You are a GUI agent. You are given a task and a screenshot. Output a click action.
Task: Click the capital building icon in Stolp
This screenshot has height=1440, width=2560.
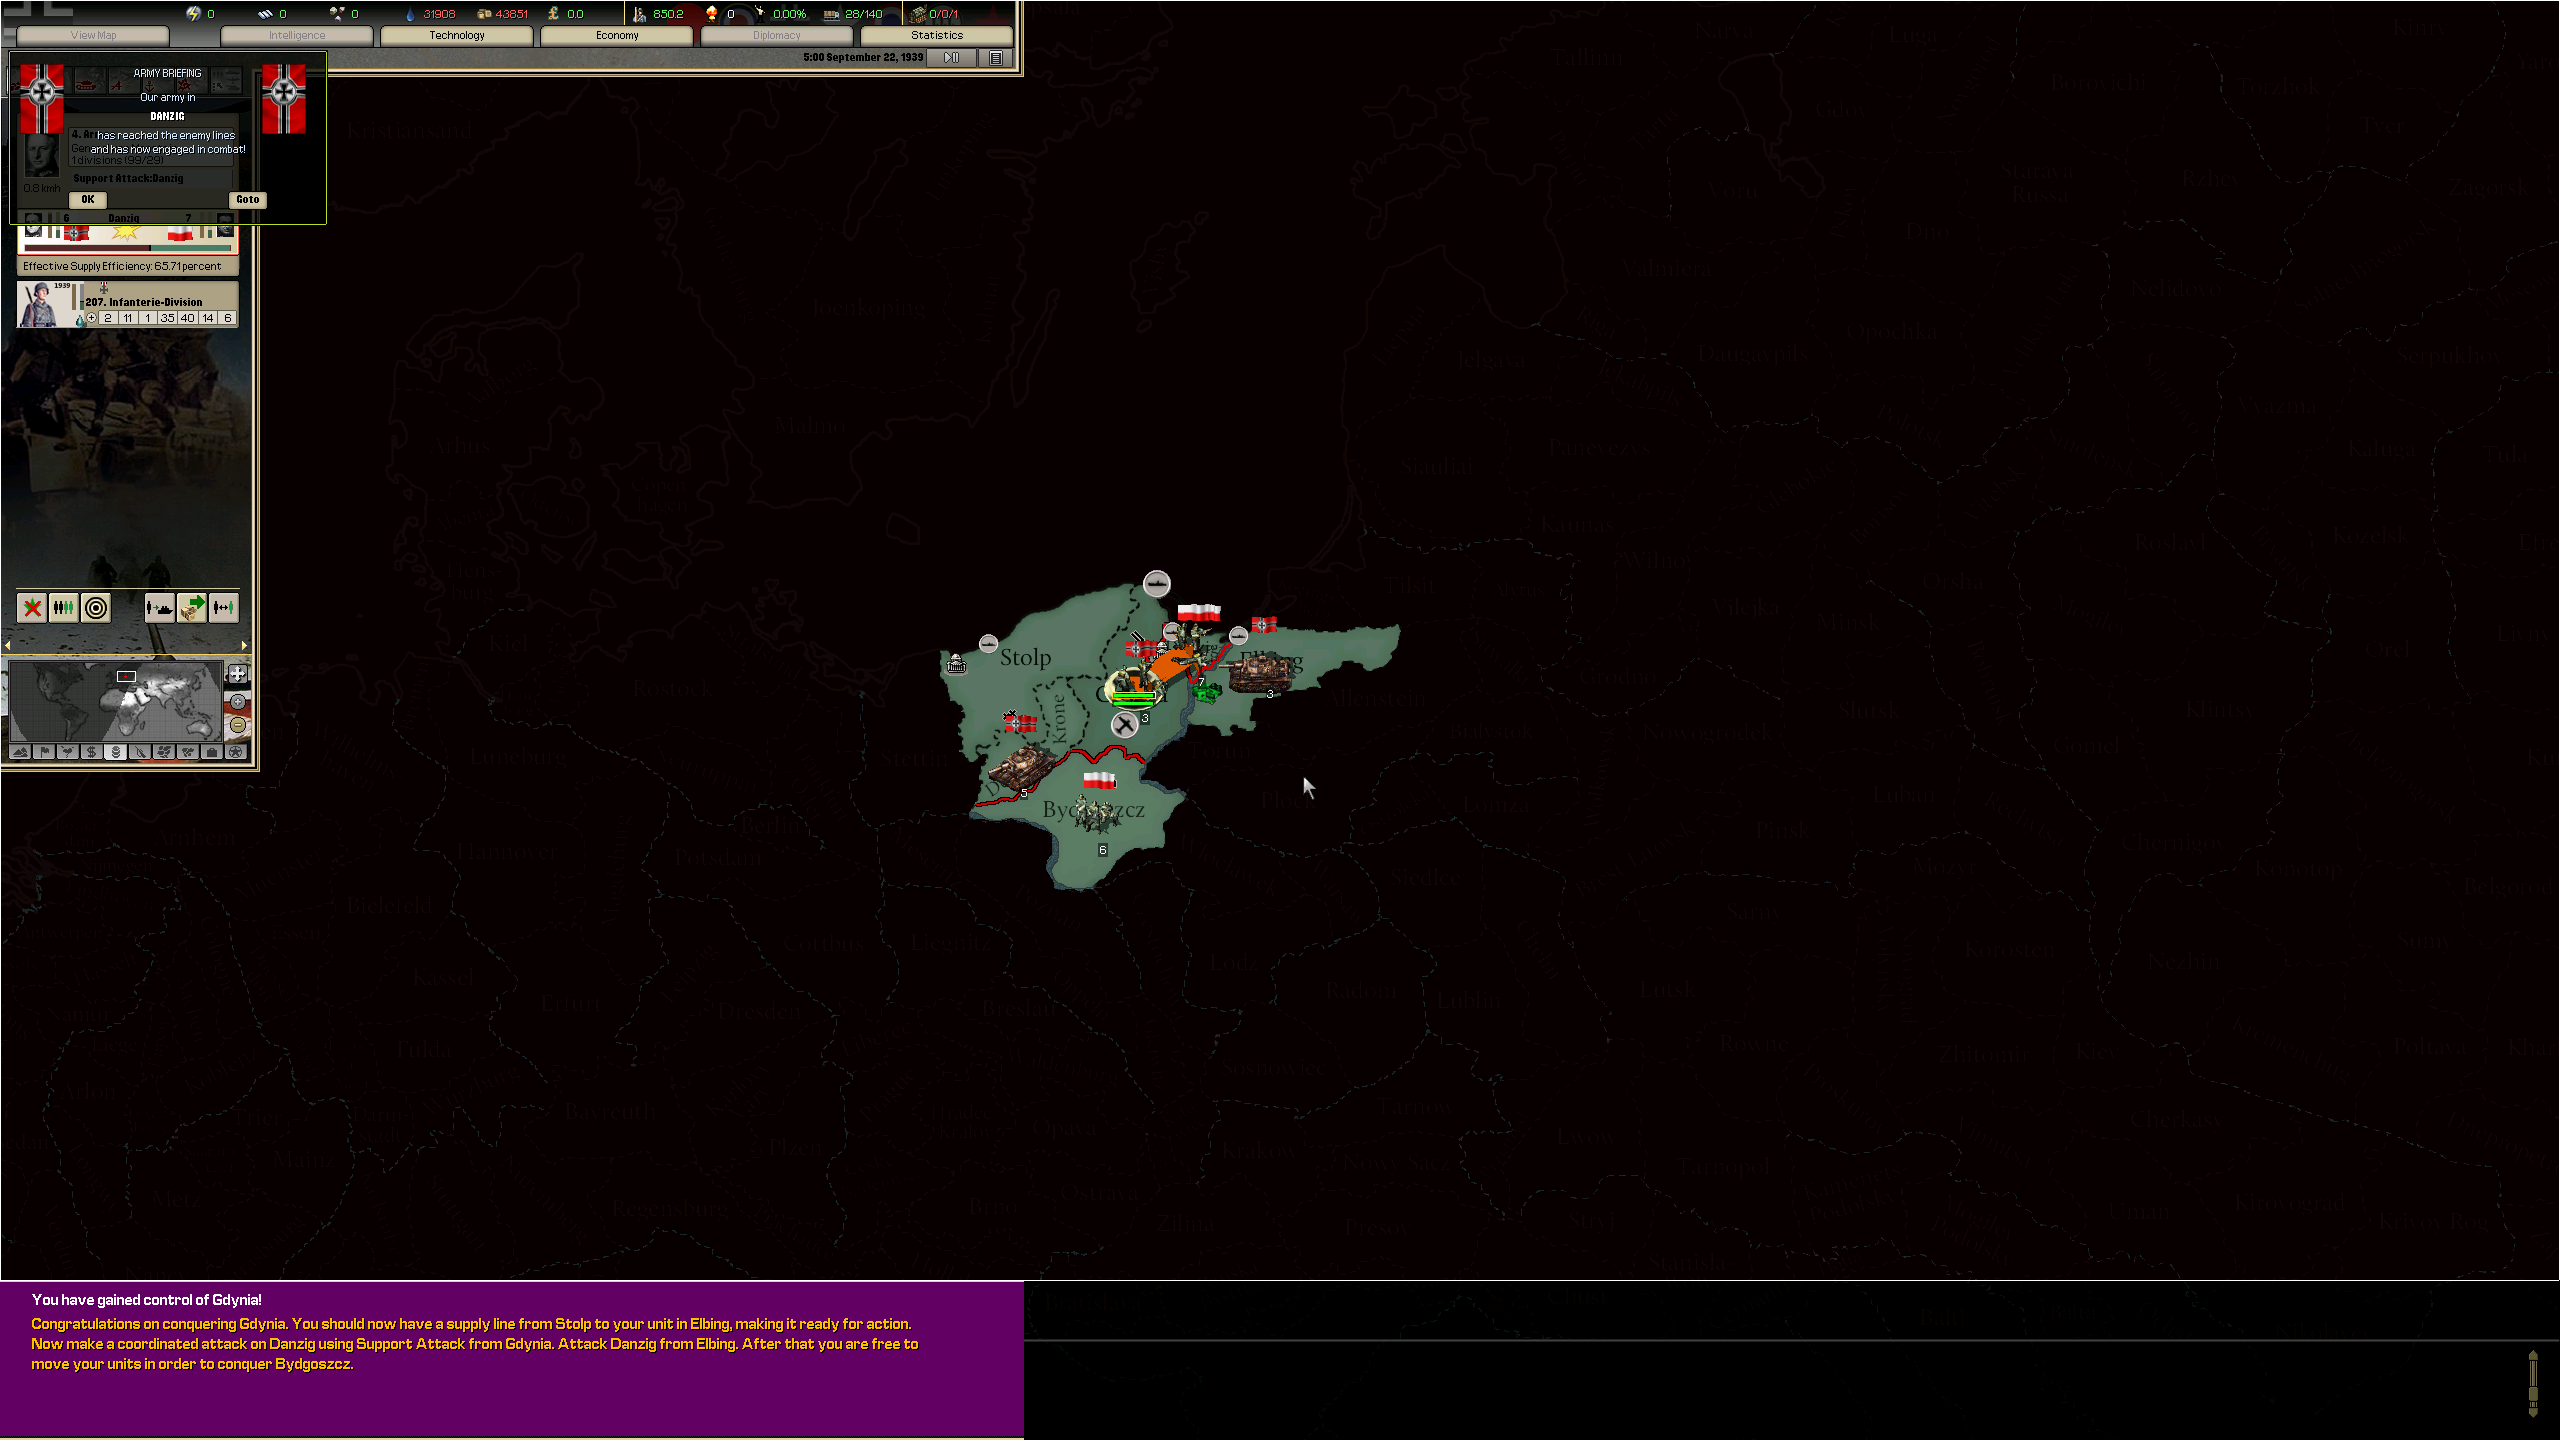[957, 664]
